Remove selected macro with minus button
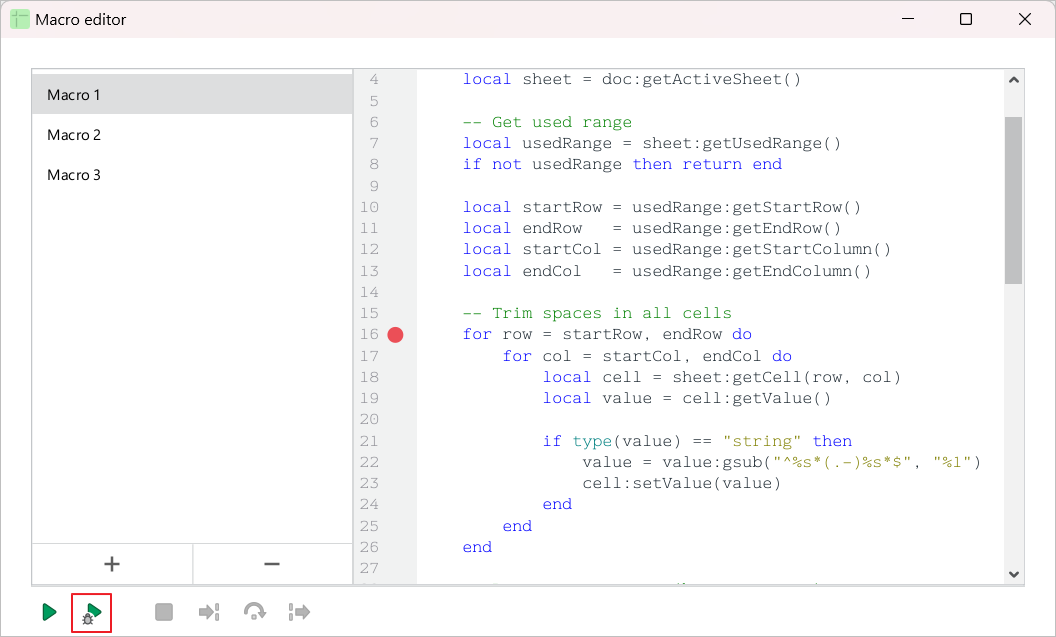The height and width of the screenshot is (637, 1056). (x=272, y=564)
